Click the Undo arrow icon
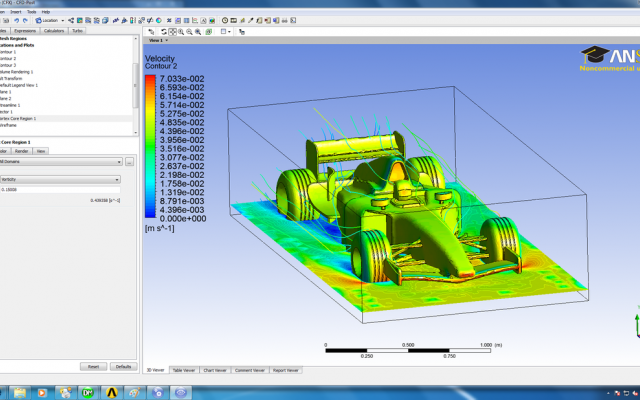The width and height of the screenshot is (640, 400). 17,20
